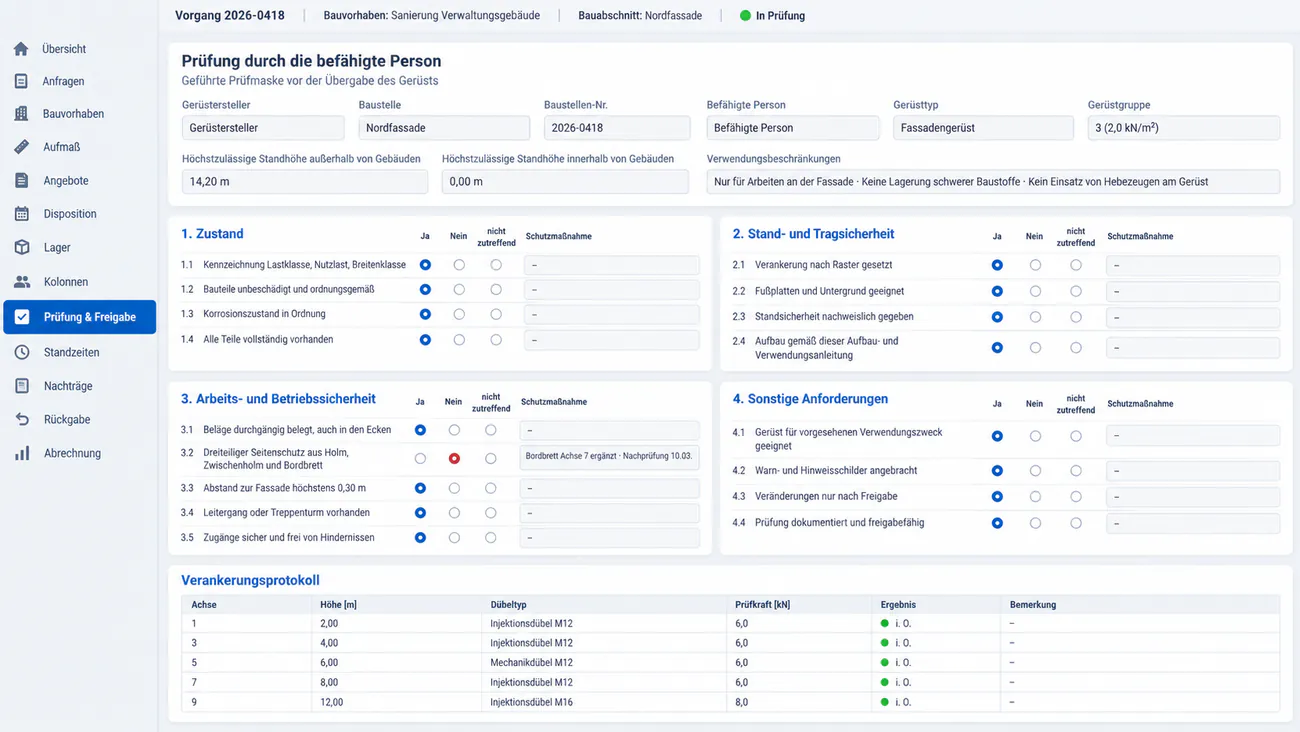Click the Anfragen list icon

coord(21,81)
